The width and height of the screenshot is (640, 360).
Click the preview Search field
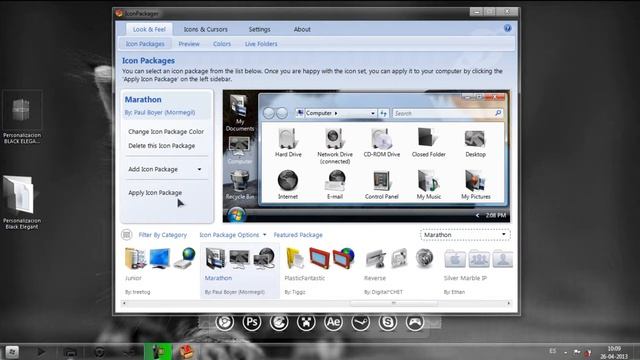[447, 113]
